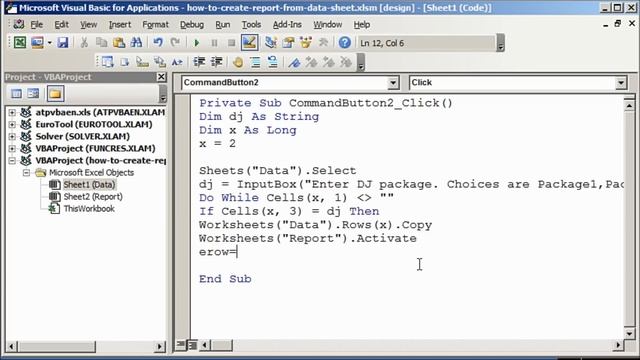Open the Project Explorer from the toolbar icon
The width and height of the screenshot is (640, 360).
[x=271, y=42]
